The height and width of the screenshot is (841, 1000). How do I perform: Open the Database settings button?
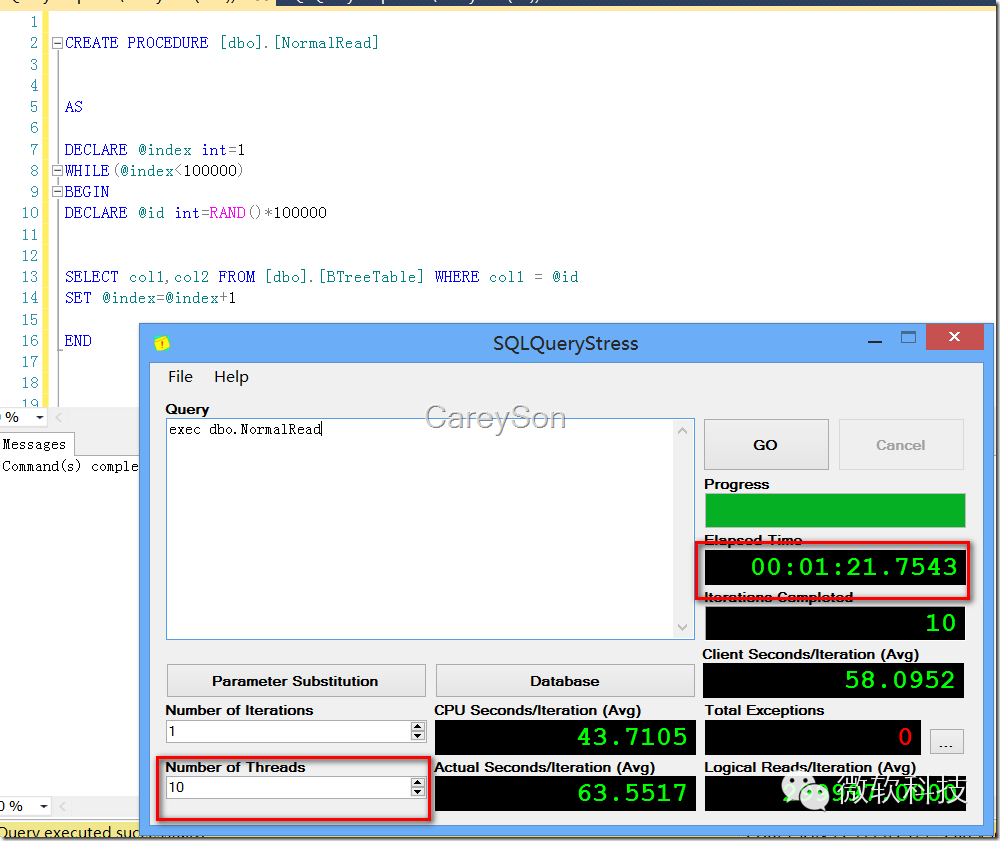click(565, 681)
